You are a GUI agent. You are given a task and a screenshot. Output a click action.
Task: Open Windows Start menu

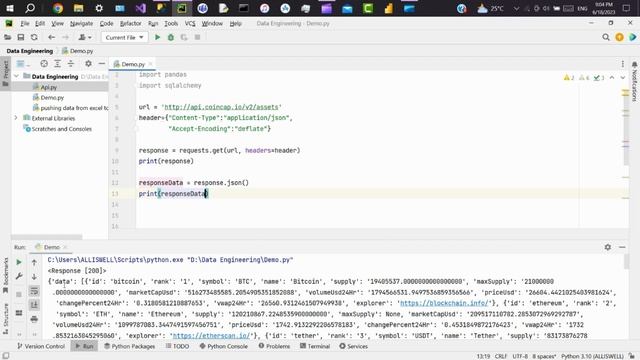[9, 8]
